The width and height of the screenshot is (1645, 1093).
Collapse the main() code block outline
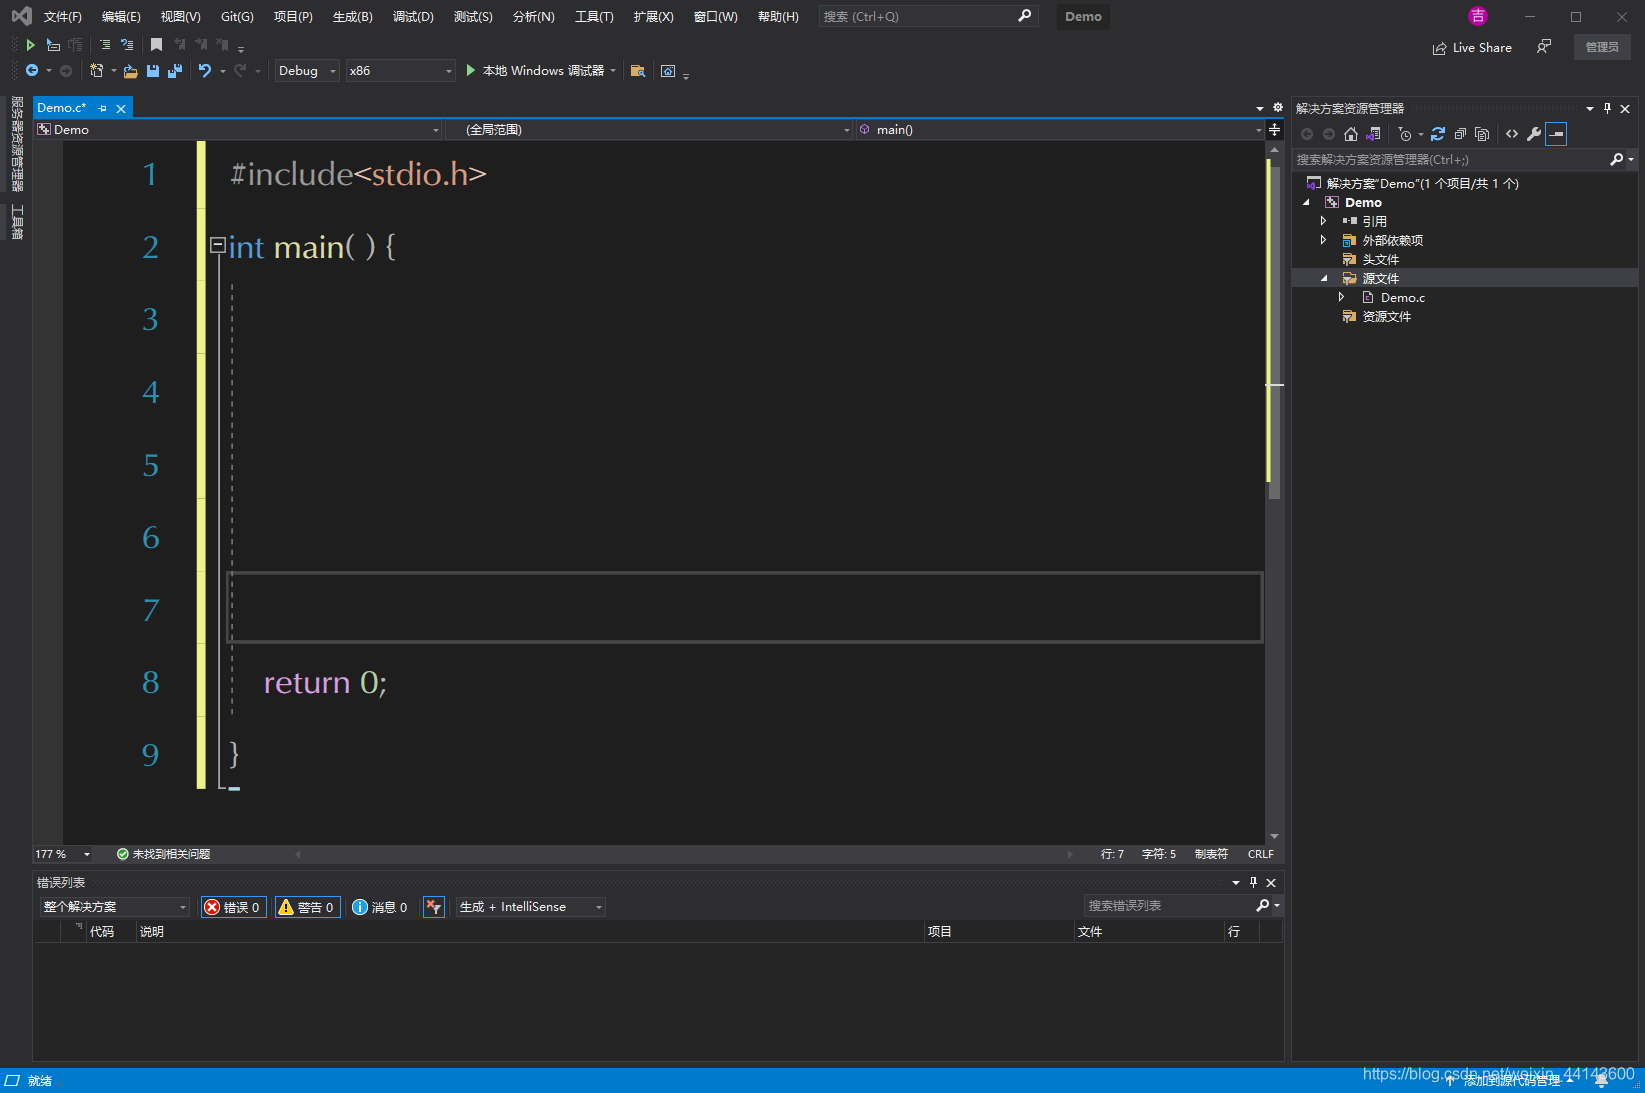[x=217, y=244]
